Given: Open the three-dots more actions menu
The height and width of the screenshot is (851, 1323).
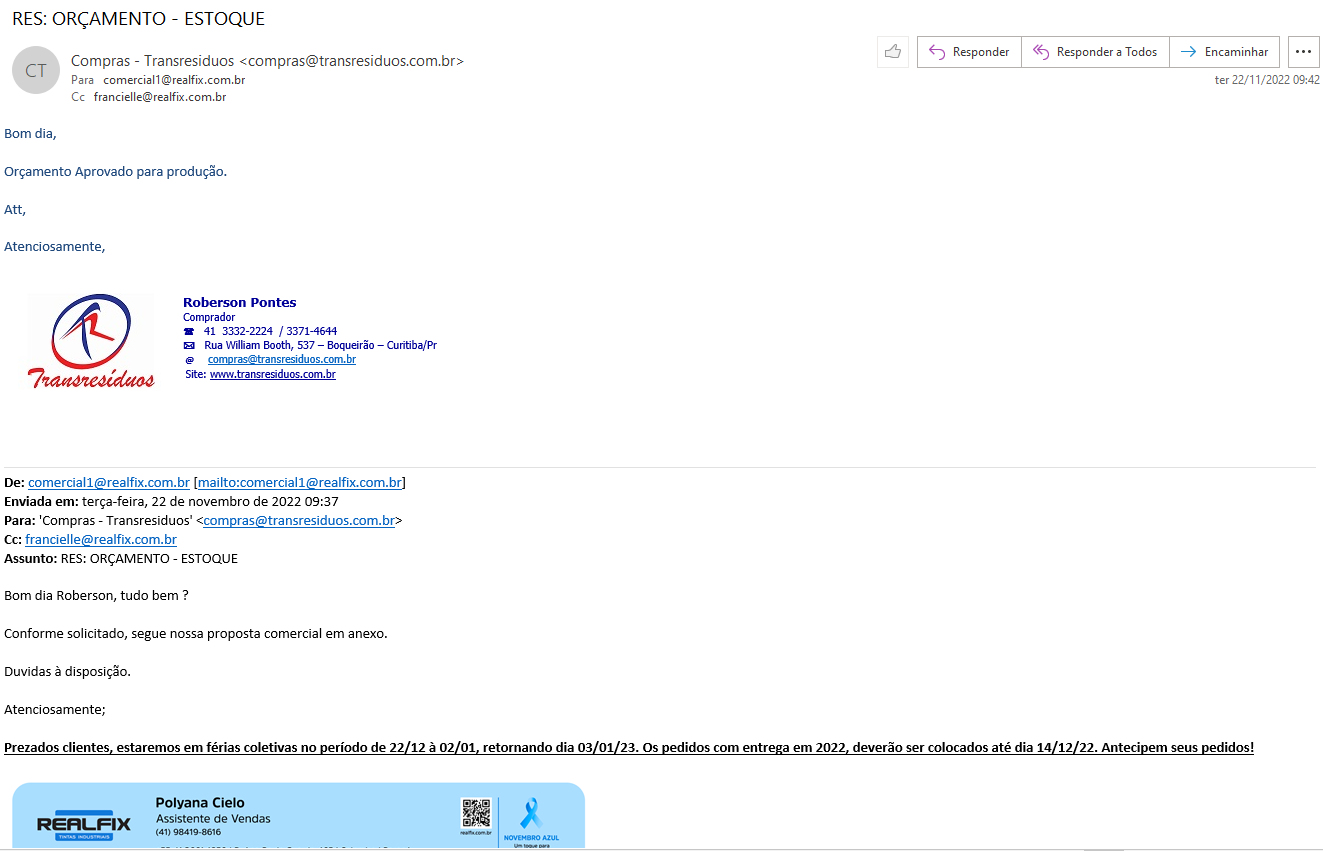Looking at the screenshot, I should pos(1302,52).
